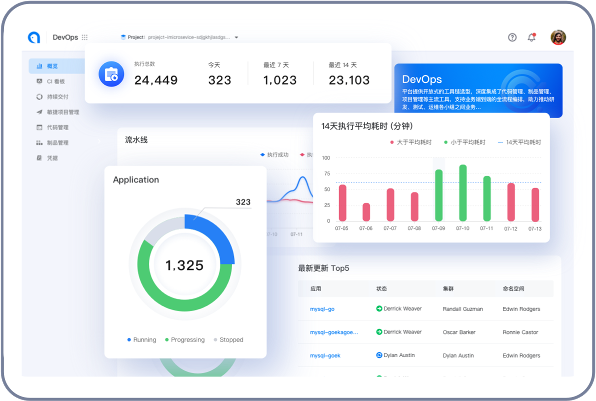Viewport: 596px width, 401px height.
Task: Click the 命名空间 column header
Action: [513, 288]
